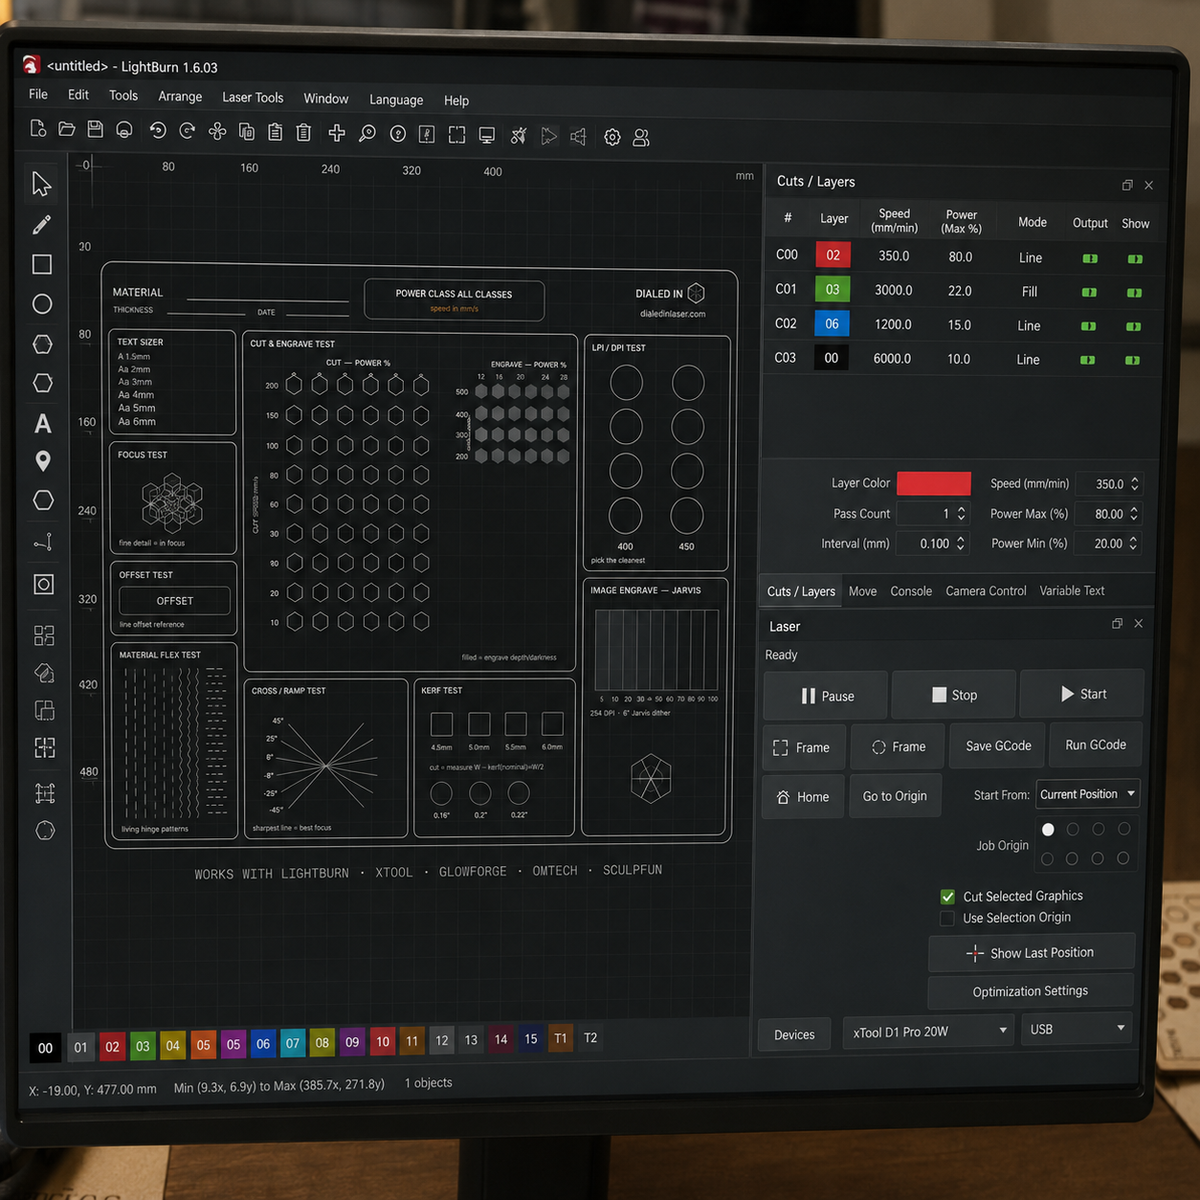Click the Start button in Laser panel
This screenshot has height=1200, width=1200.
[1082, 694]
